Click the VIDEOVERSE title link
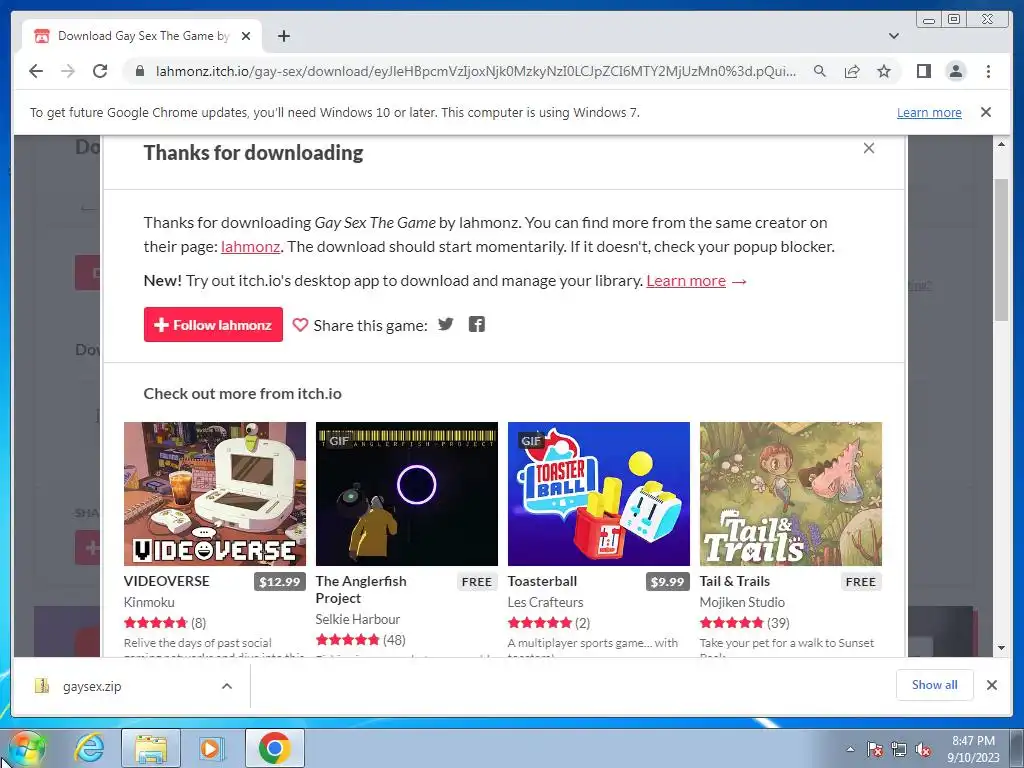1024x768 pixels. pyautogui.click(x=167, y=581)
